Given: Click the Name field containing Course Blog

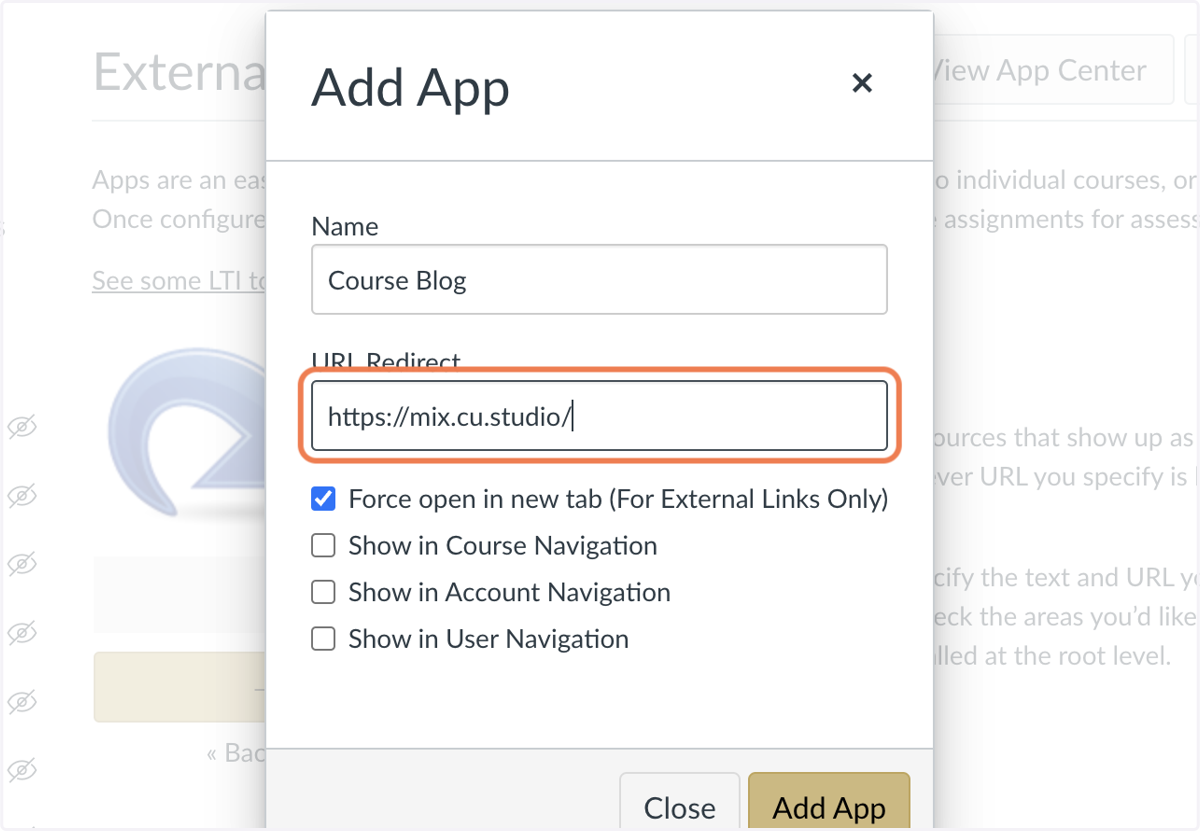Looking at the screenshot, I should point(599,280).
